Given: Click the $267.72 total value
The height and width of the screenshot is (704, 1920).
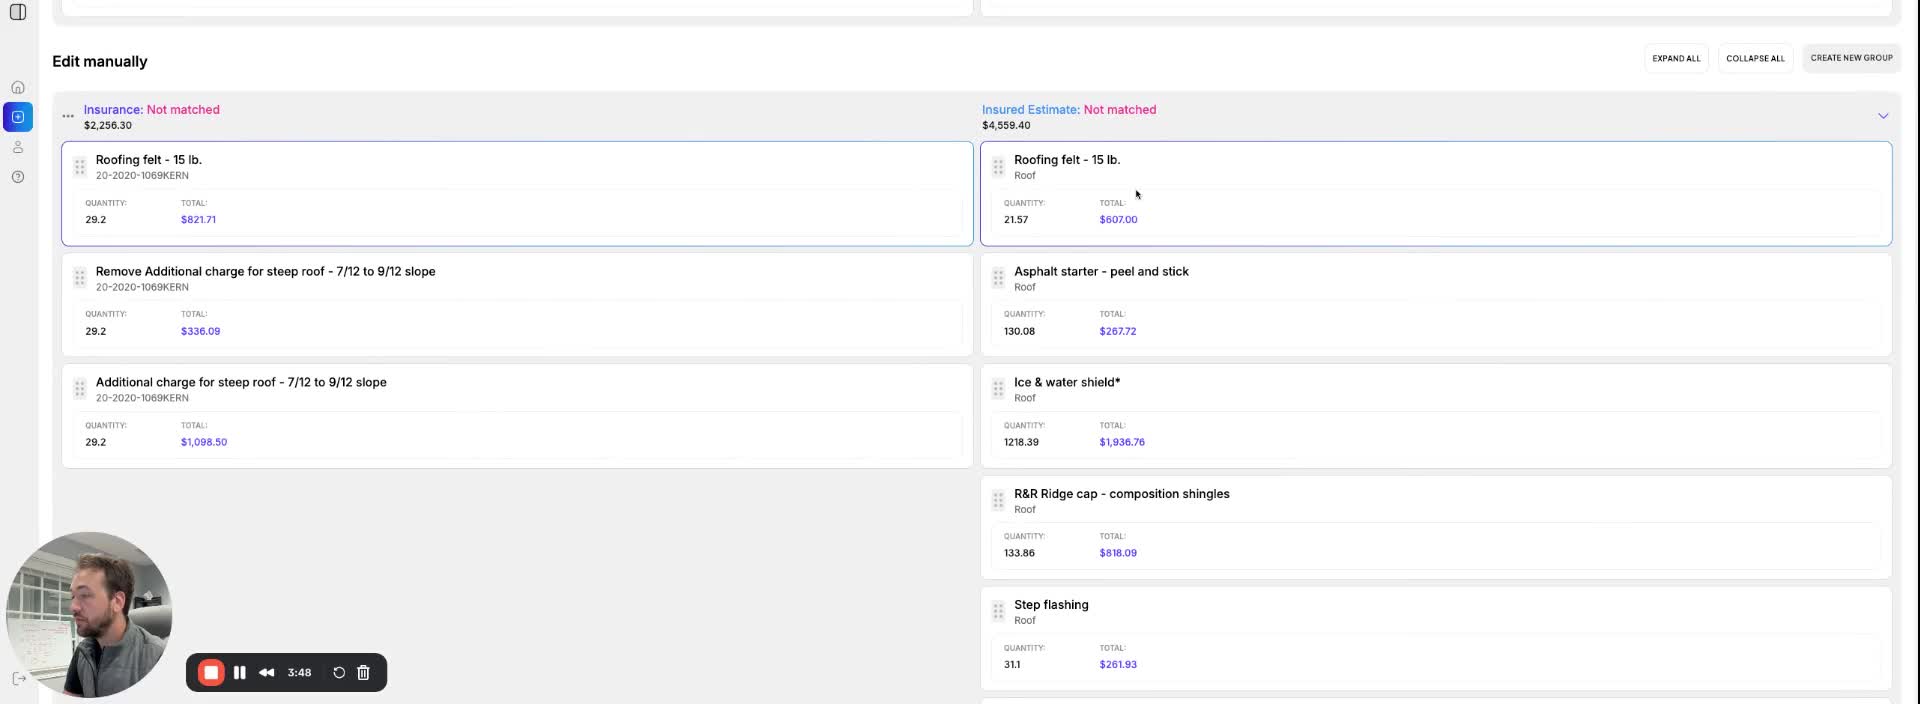Looking at the screenshot, I should click(1117, 331).
